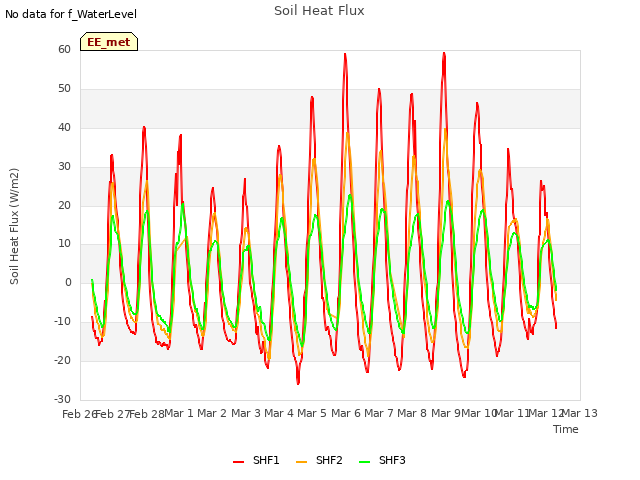Click the y-axis label -10

click(62, 322)
